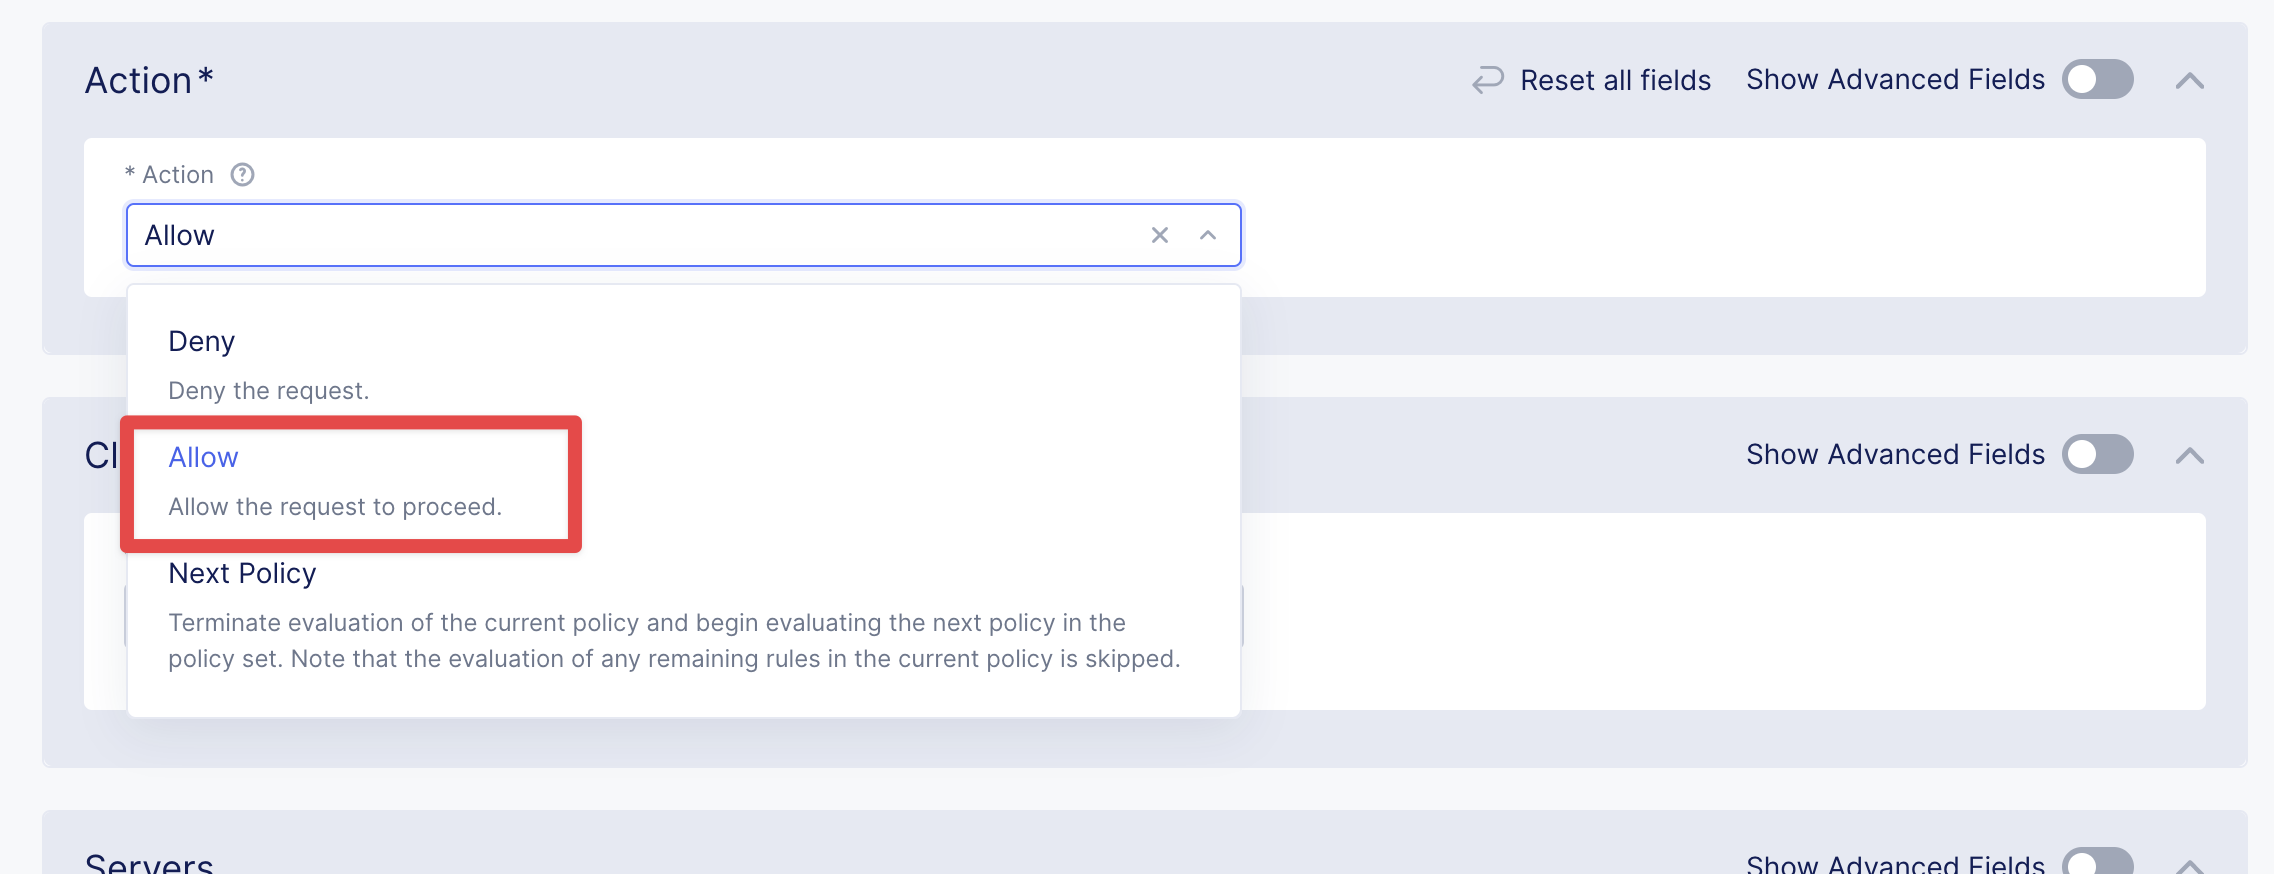Click the Reset all fields arrow icon
The width and height of the screenshot is (2274, 874).
coord(1488,80)
